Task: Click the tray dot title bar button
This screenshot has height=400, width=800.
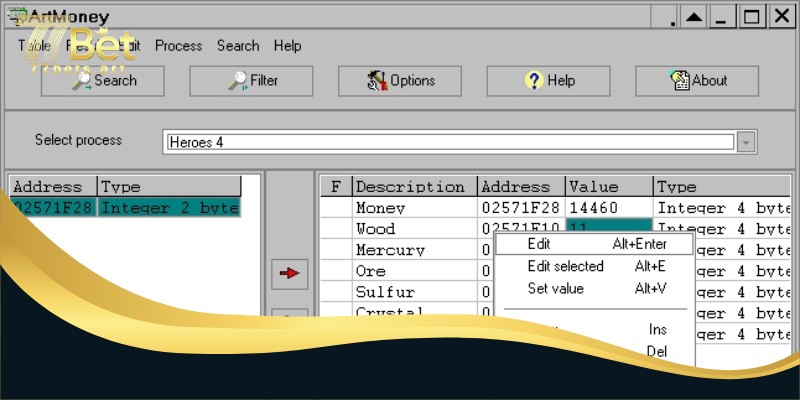Action: pos(667,17)
